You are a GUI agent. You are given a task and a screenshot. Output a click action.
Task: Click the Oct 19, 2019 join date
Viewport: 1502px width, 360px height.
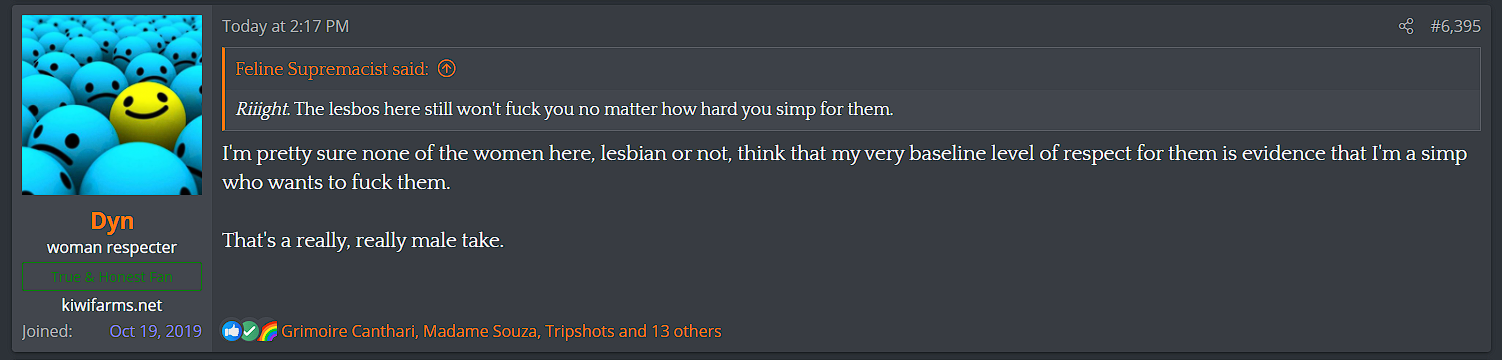pyautogui.click(x=155, y=331)
